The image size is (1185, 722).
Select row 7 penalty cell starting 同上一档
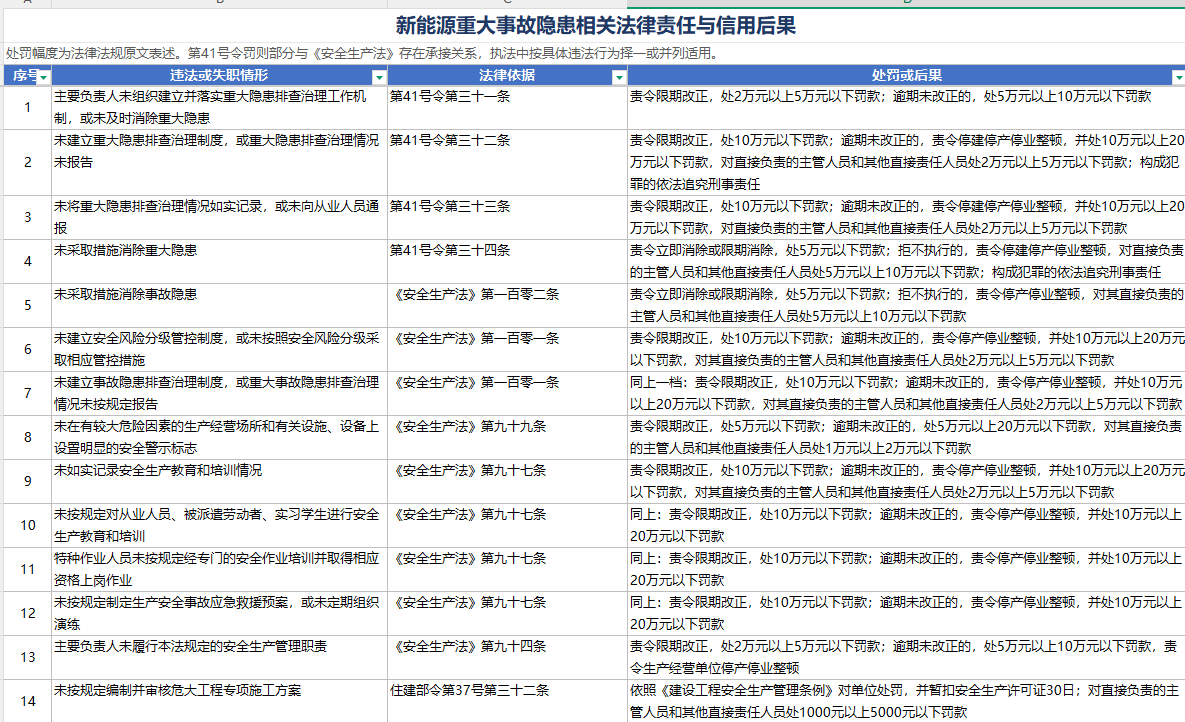tap(906, 393)
